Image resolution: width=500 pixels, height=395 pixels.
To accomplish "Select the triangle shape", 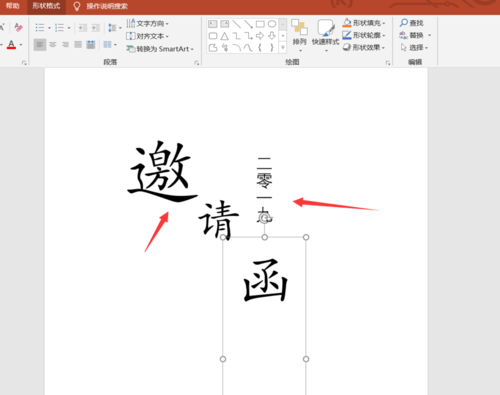I will 225,36.
